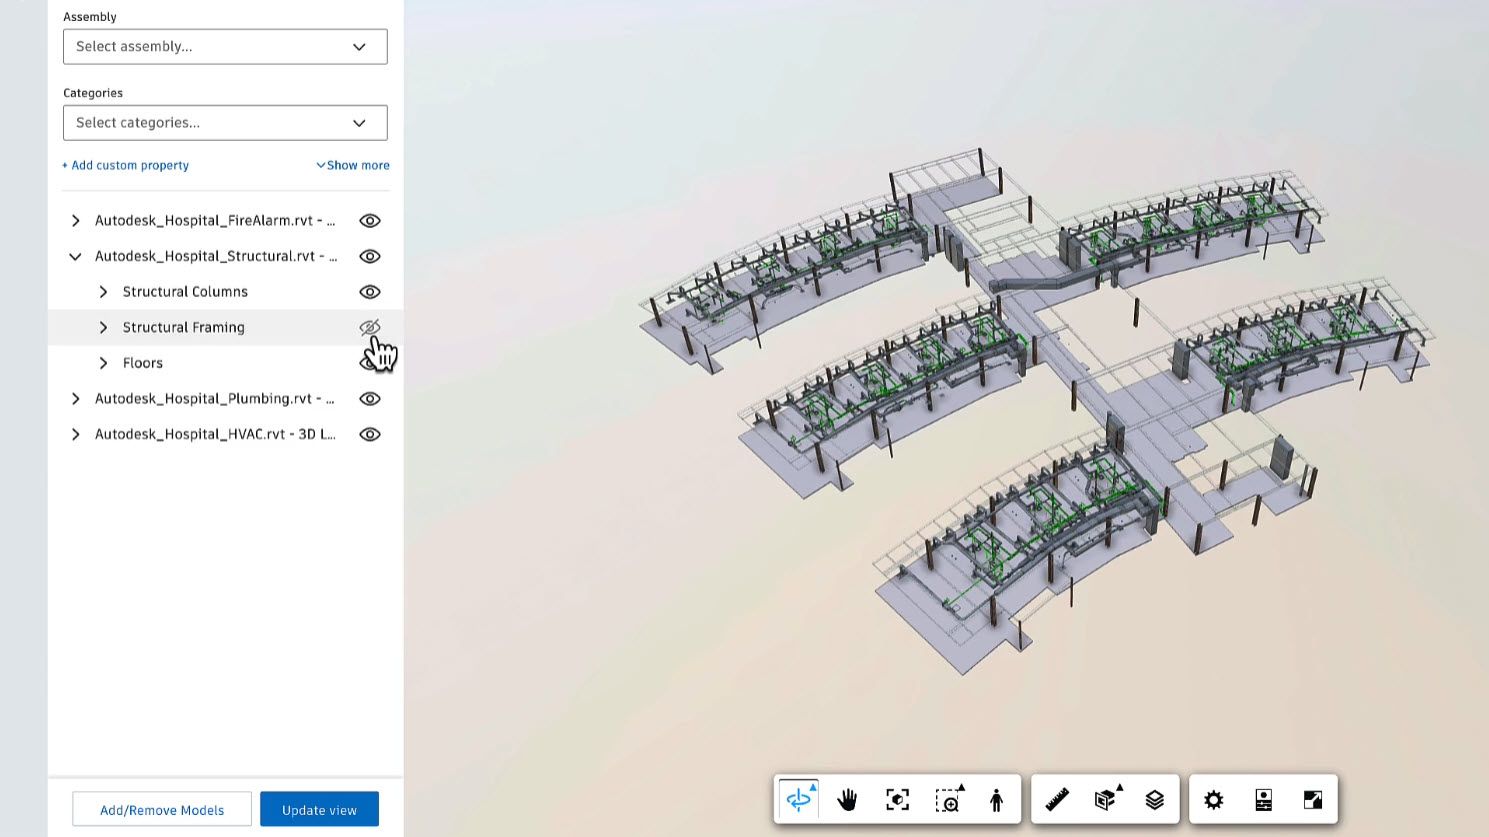Image resolution: width=1489 pixels, height=837 pixels.
Task: Open the Model Layers icon
Action: click(1155, 799)
